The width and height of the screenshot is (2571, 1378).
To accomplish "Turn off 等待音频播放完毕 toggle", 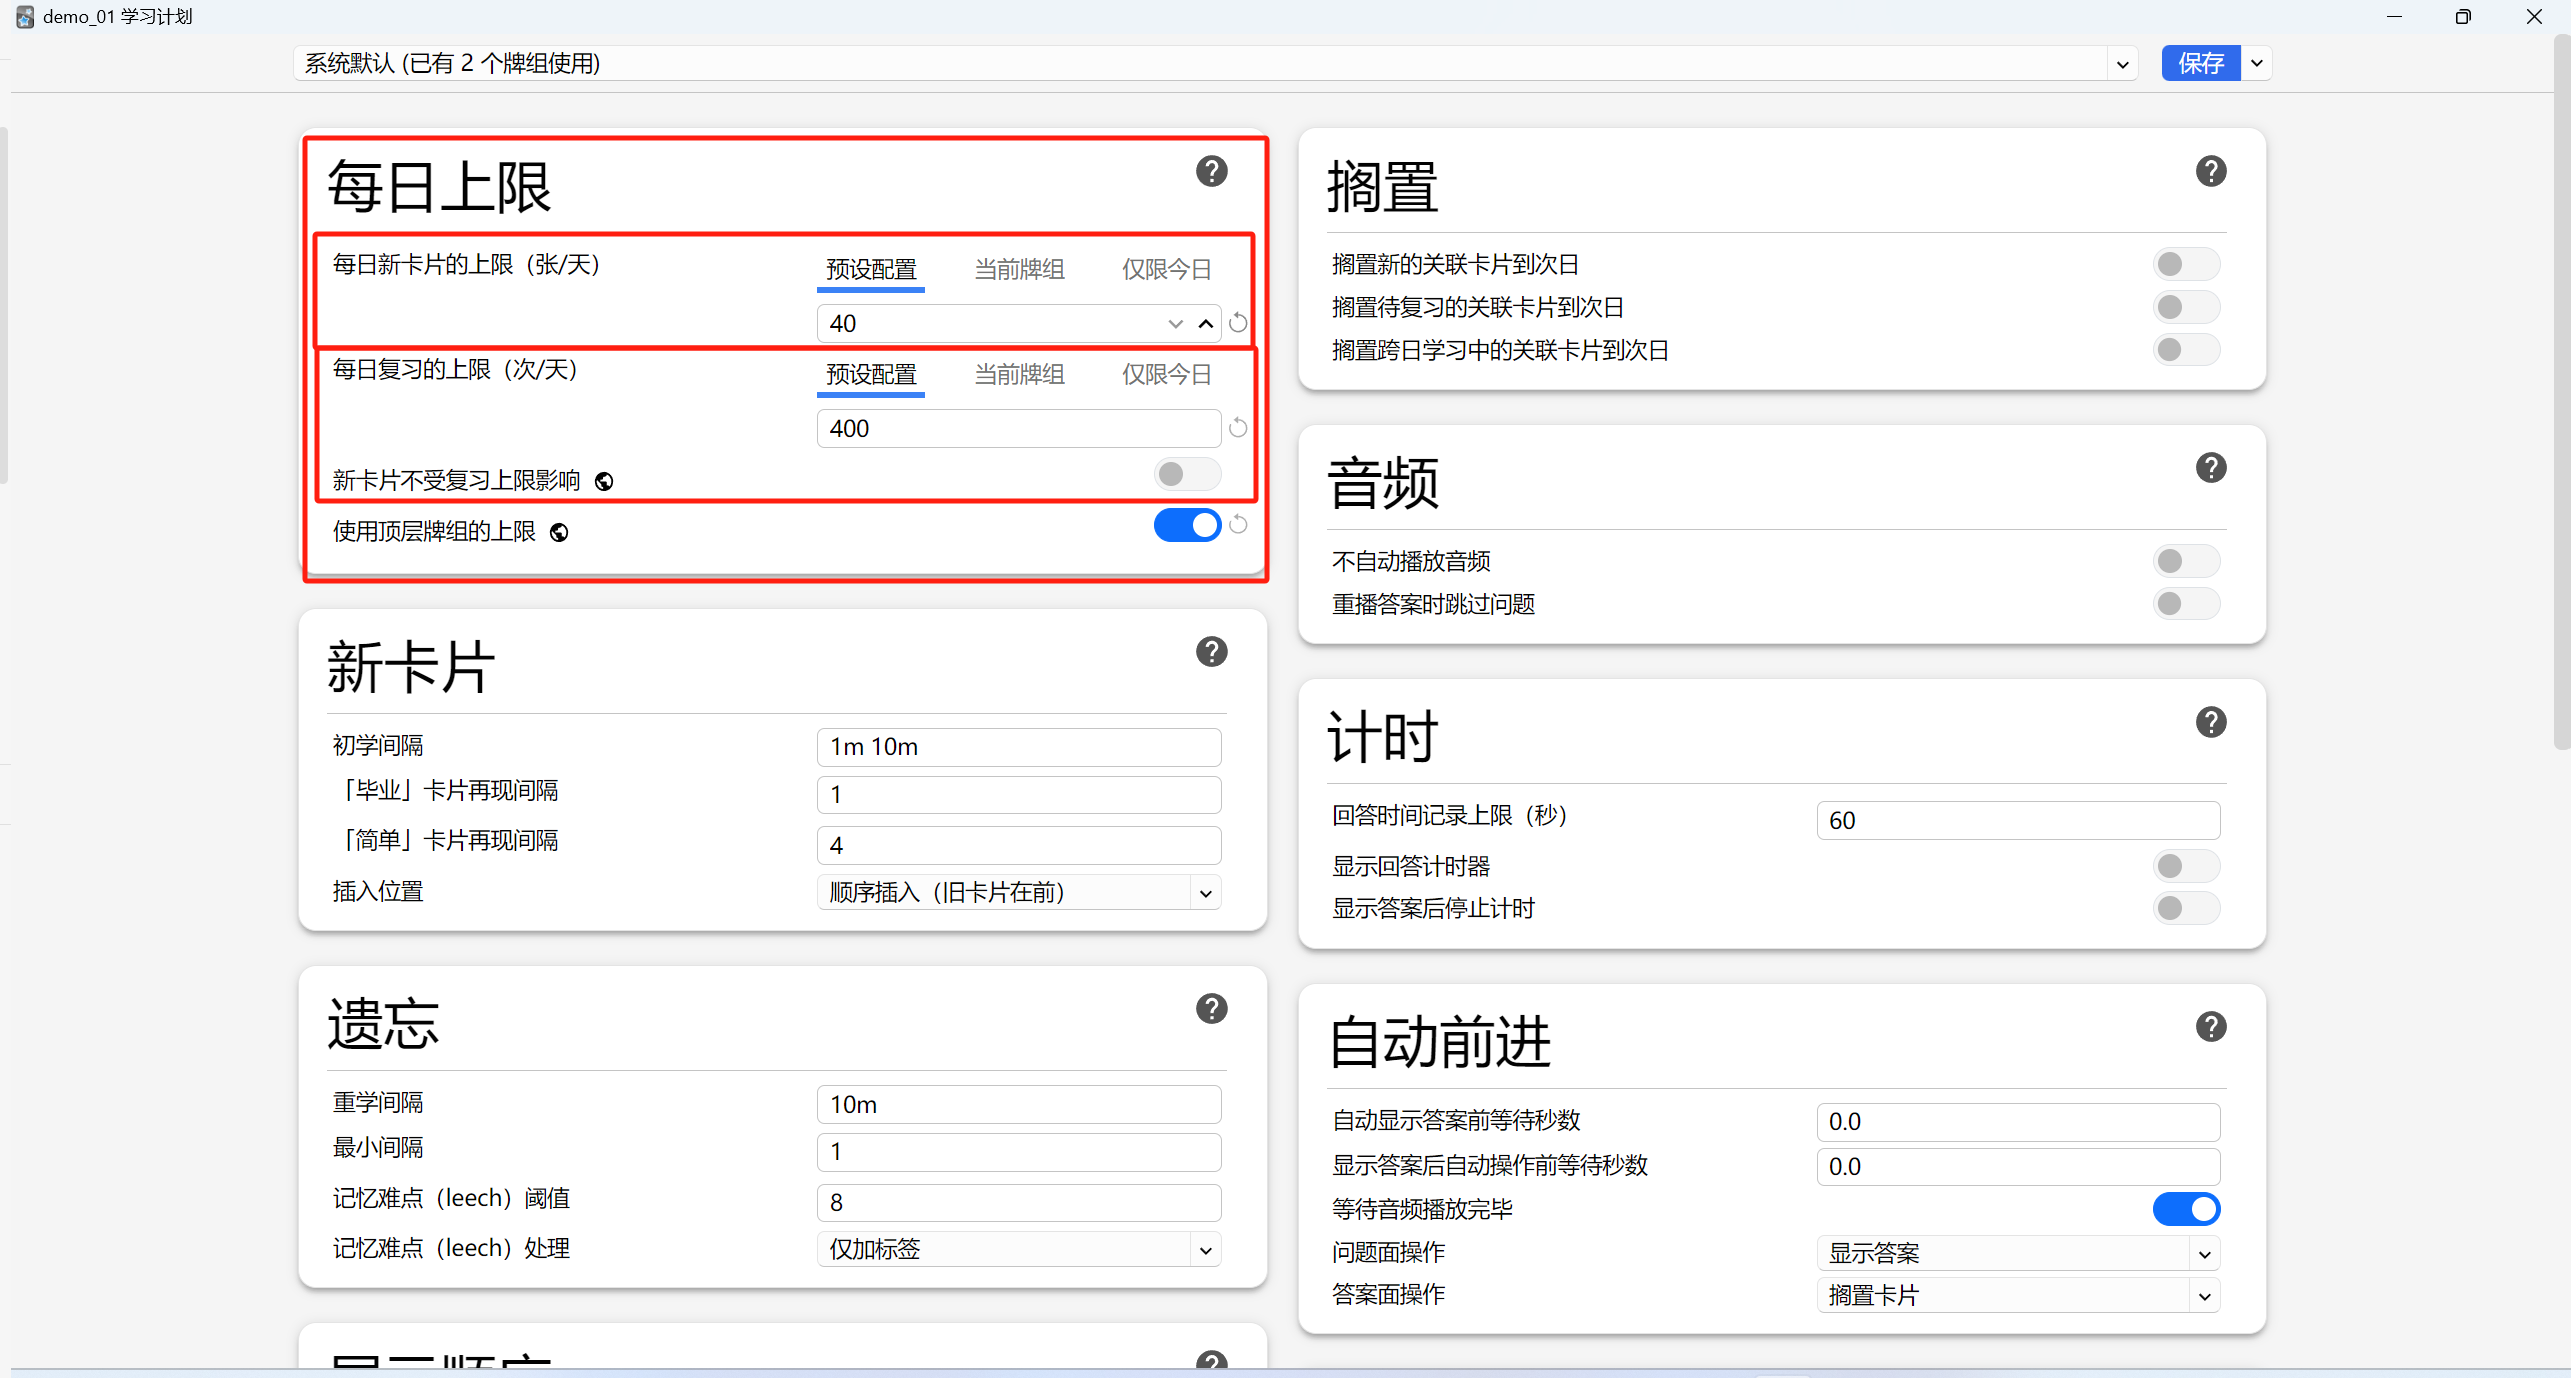I will tap(2185, 1209).
